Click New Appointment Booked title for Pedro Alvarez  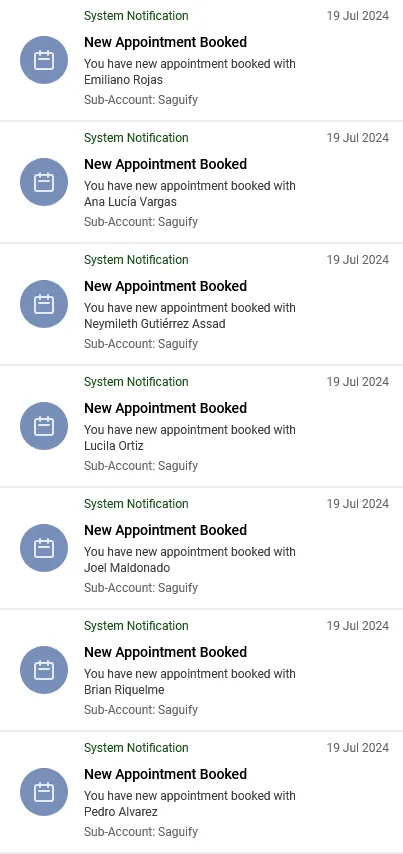pos(166,774)
